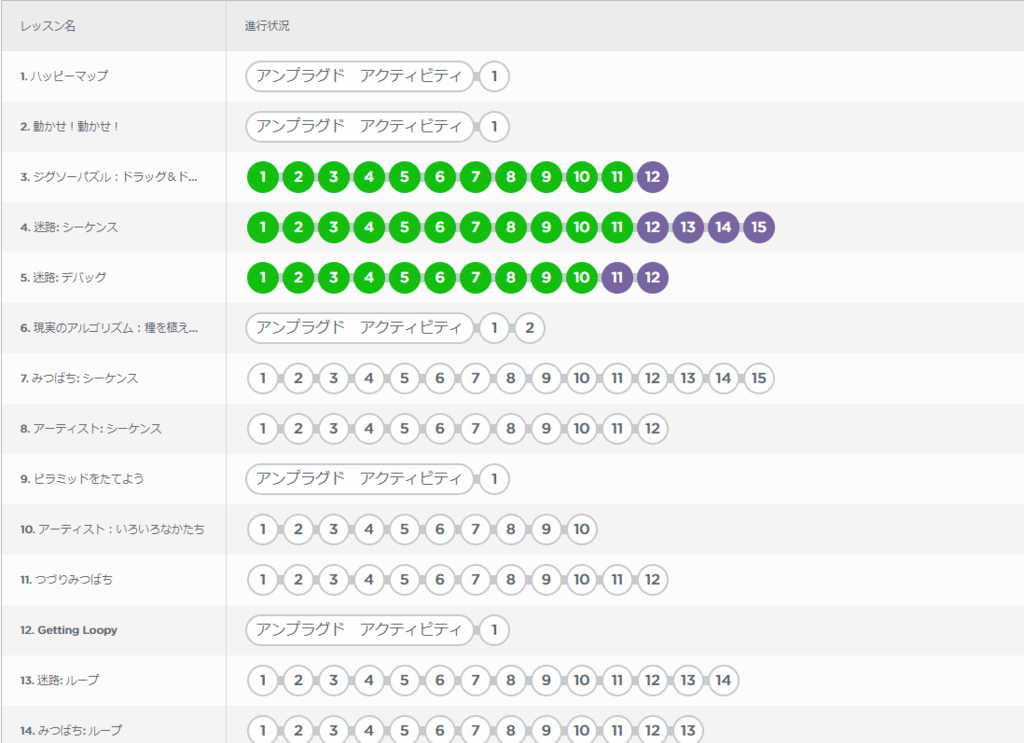Open step 1 bubble of lesson 1 ハッピーマップ

pyautogui.click(x=494, y=76)
